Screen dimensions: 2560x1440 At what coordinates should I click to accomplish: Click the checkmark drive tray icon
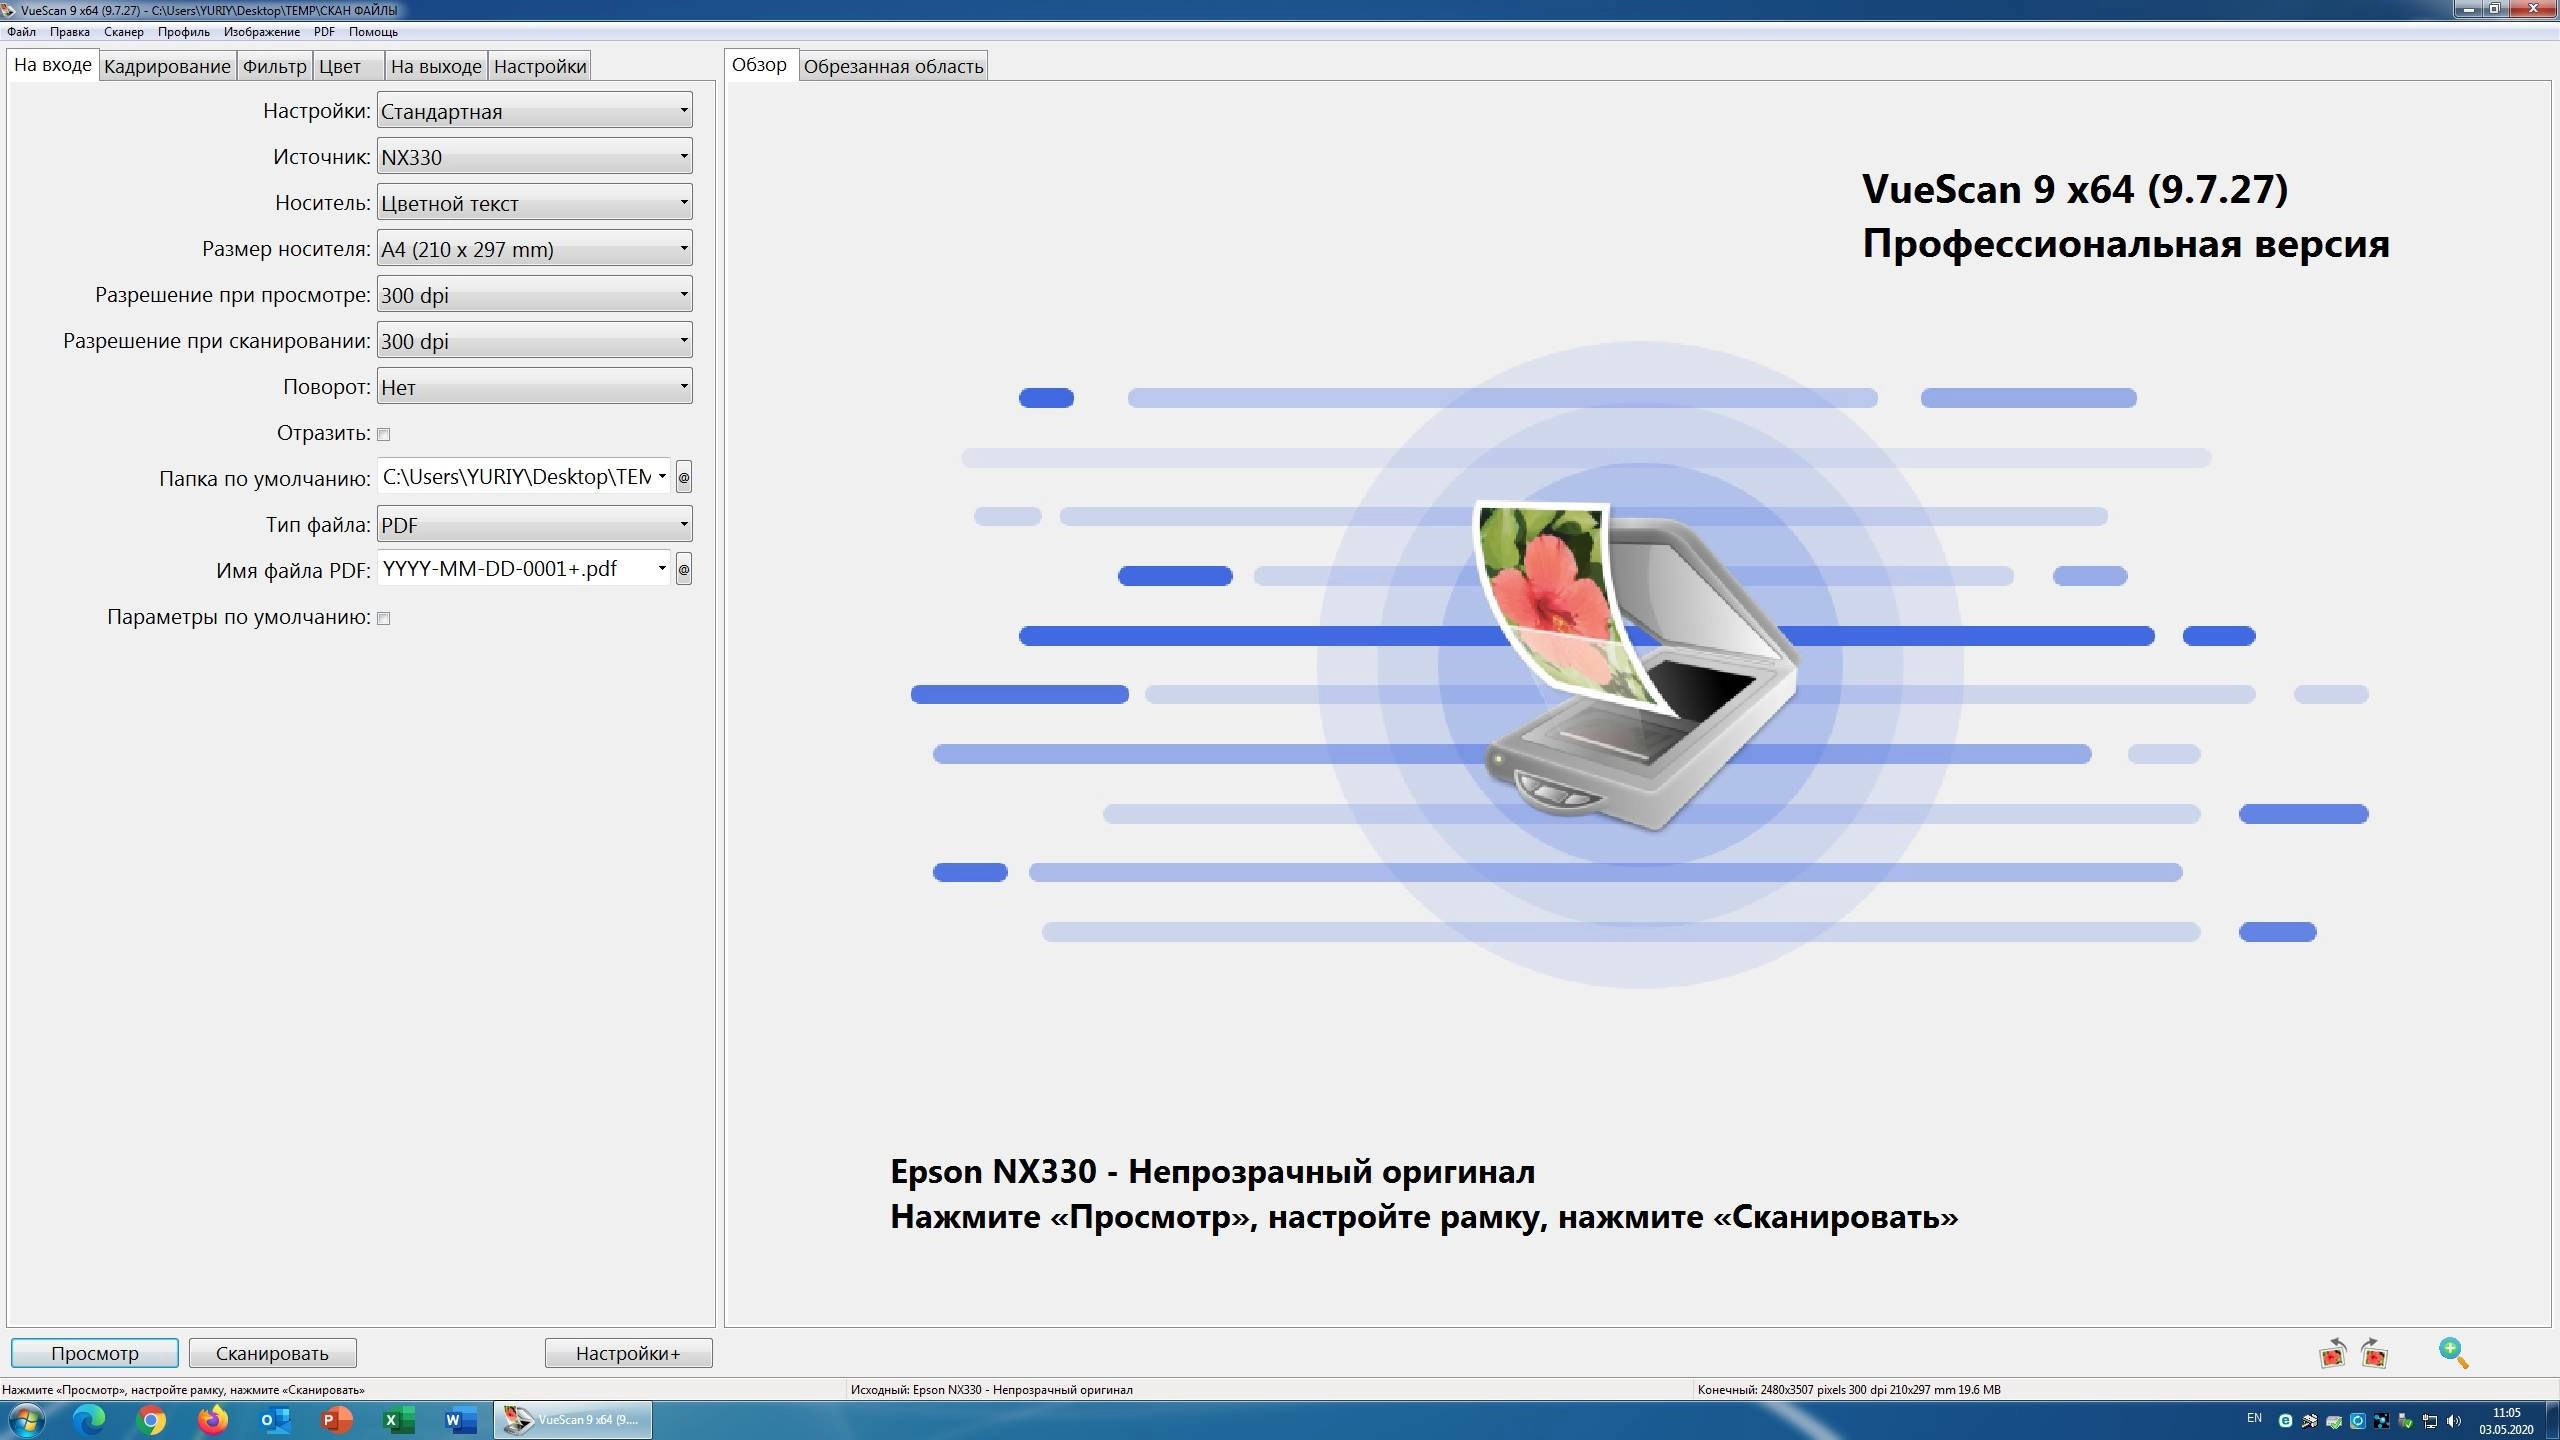(2334, 1420)
